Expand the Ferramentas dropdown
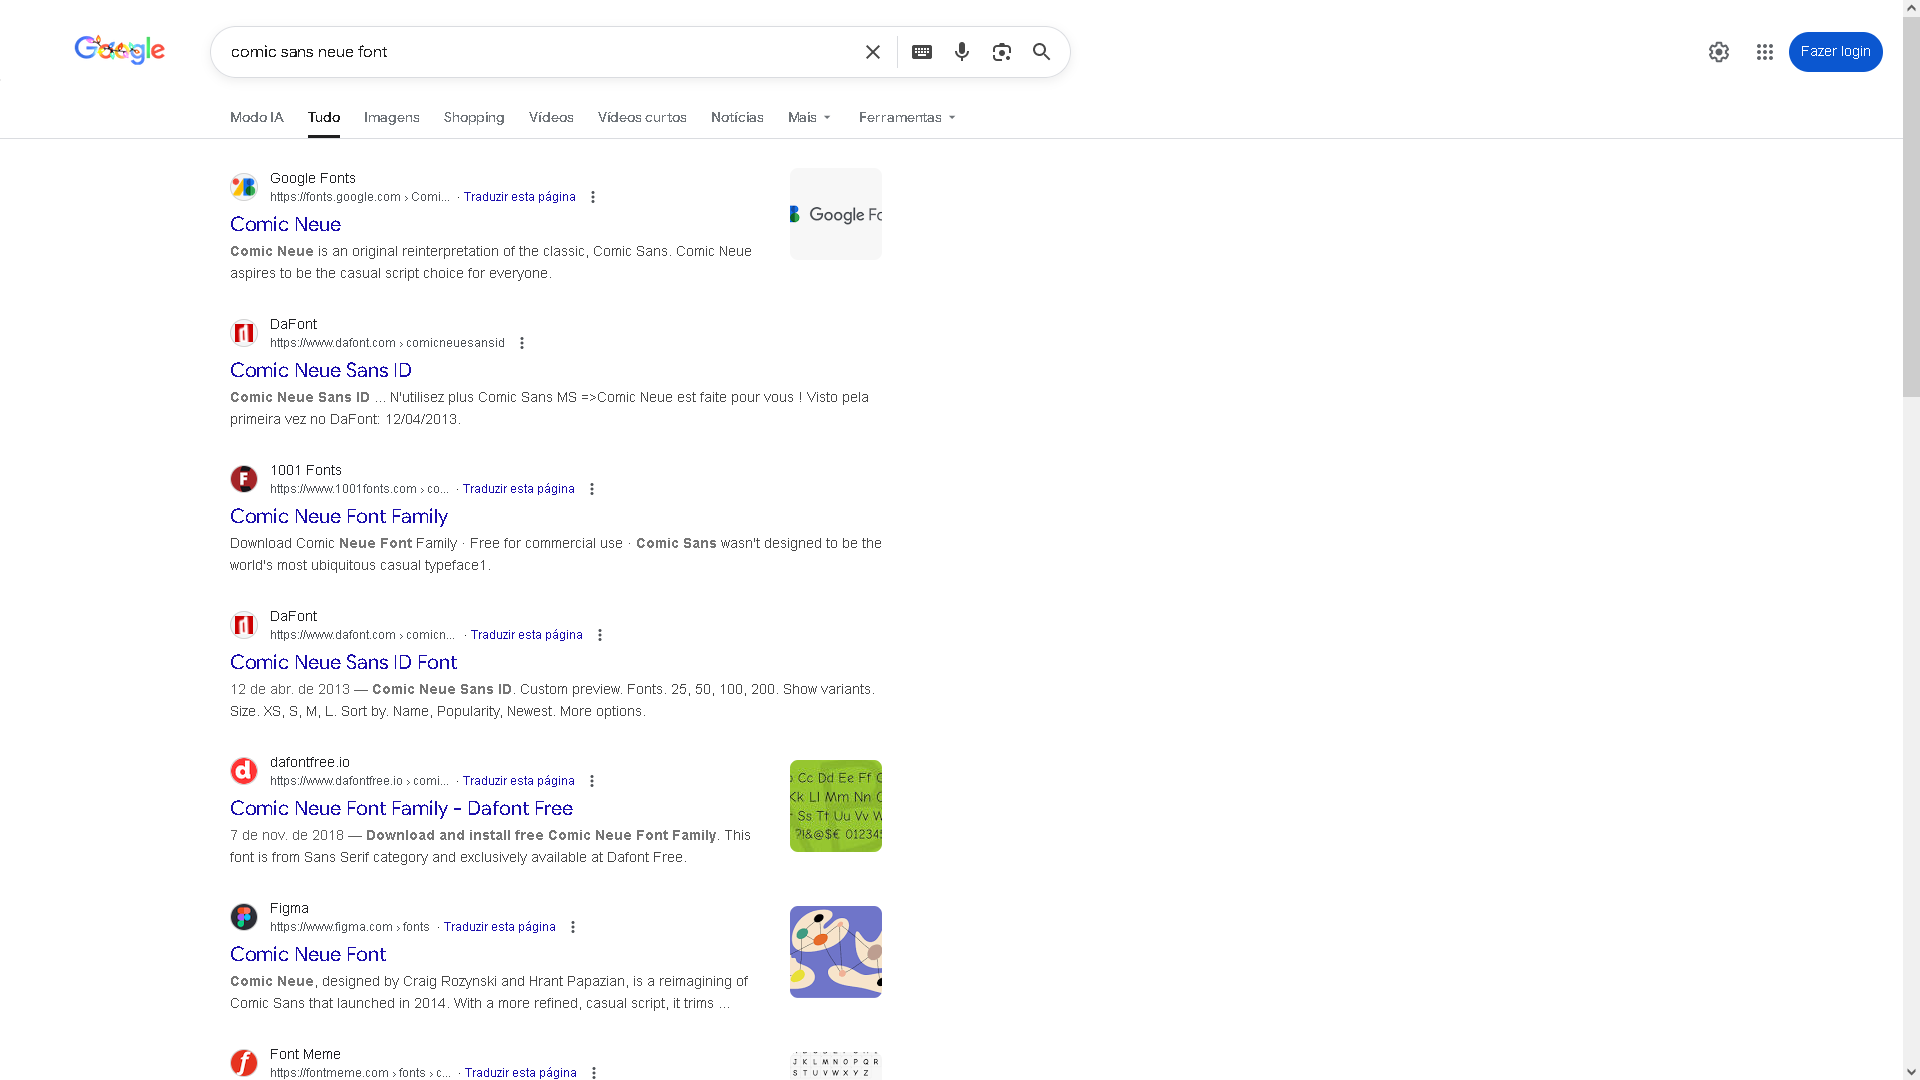1920x1080 pixels. [x=907, y=117]
